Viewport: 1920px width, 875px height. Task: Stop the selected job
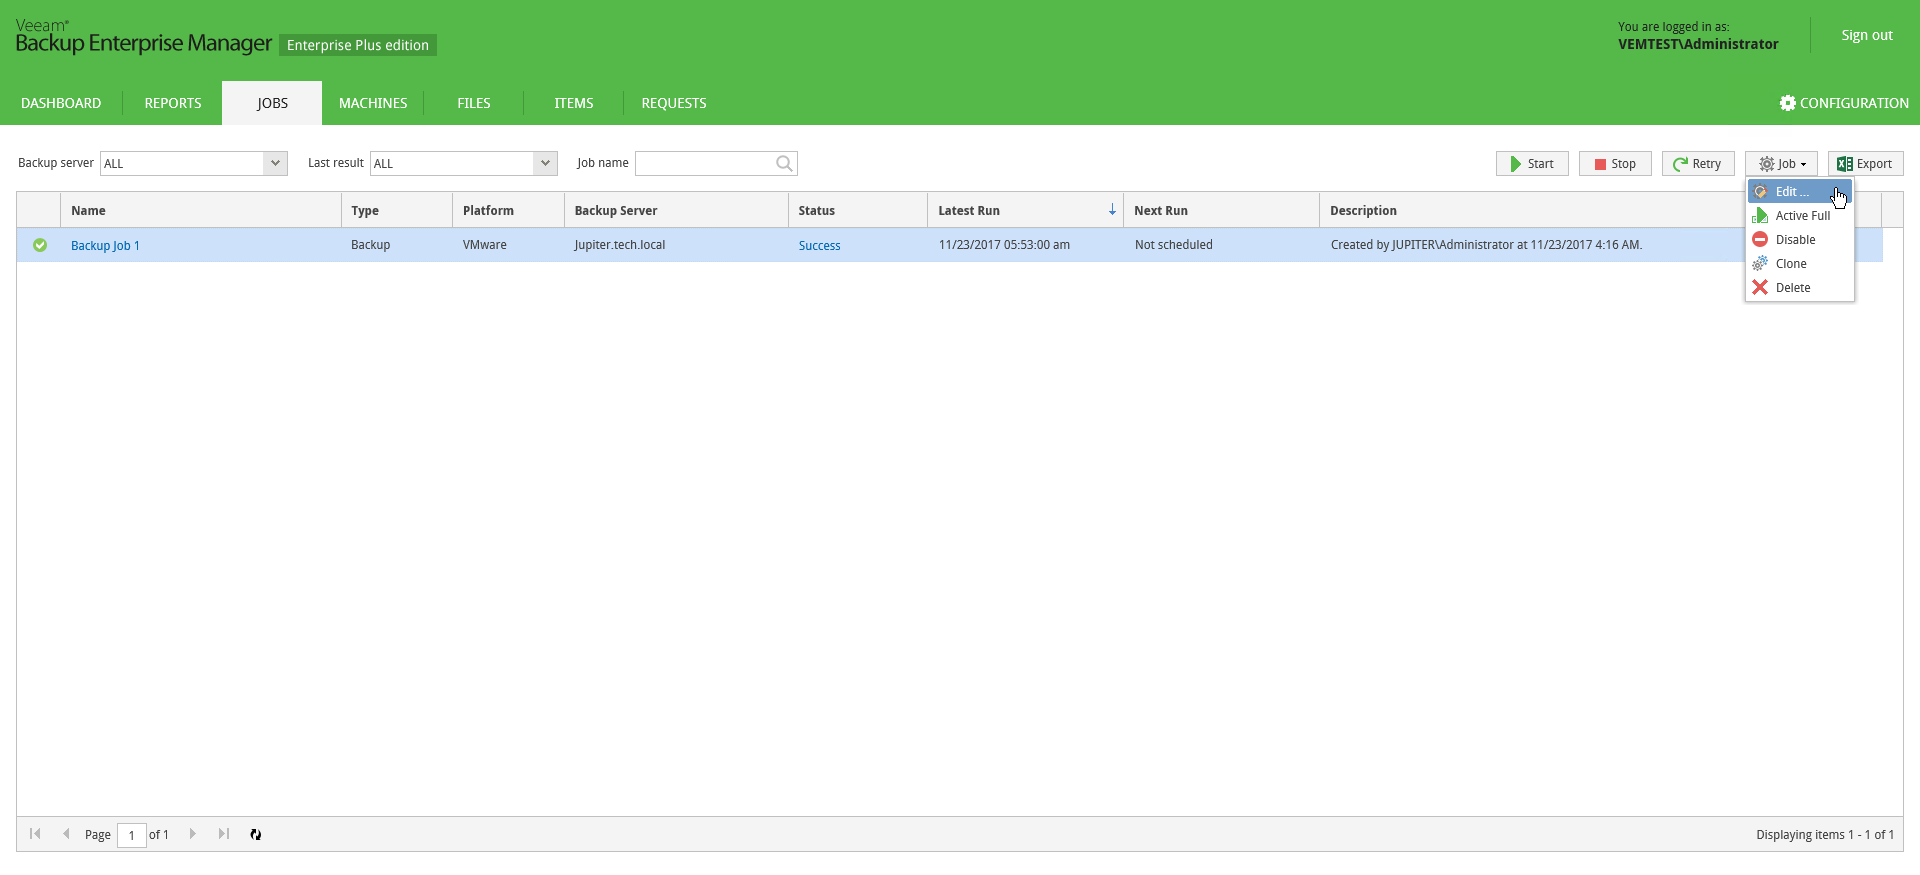click(x=1615, y=164)
